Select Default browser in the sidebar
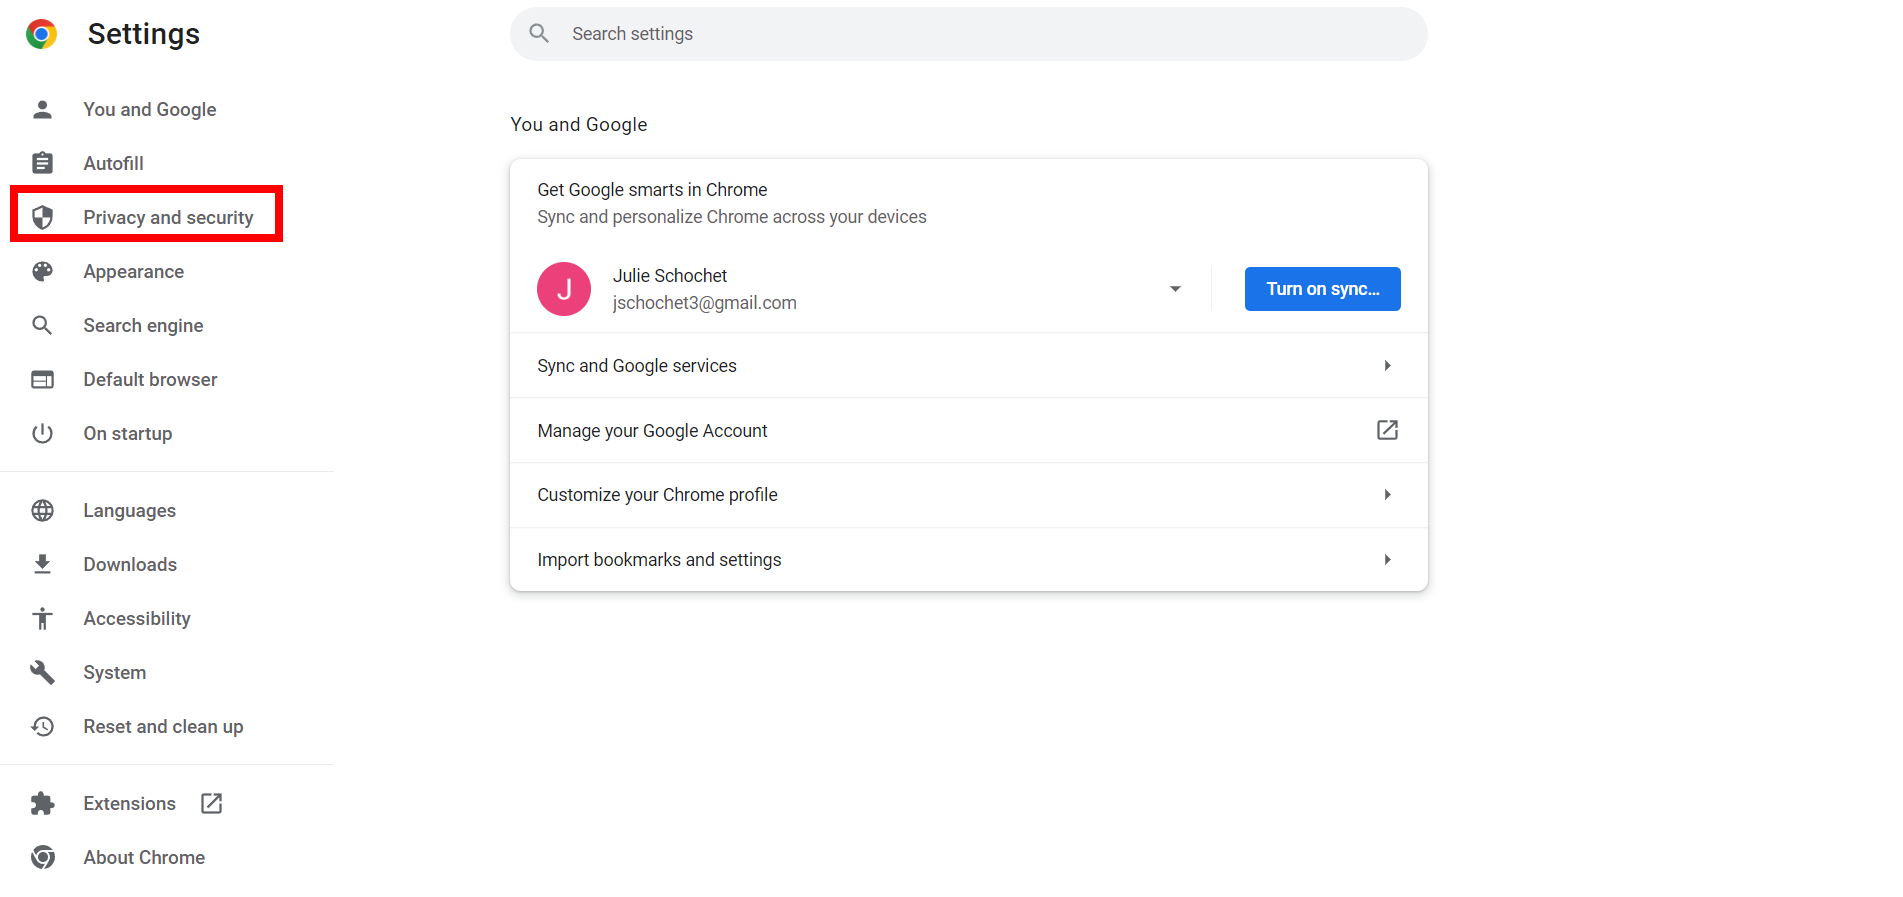Viewport: 1903px width, 897px height. tap(150, 379)
